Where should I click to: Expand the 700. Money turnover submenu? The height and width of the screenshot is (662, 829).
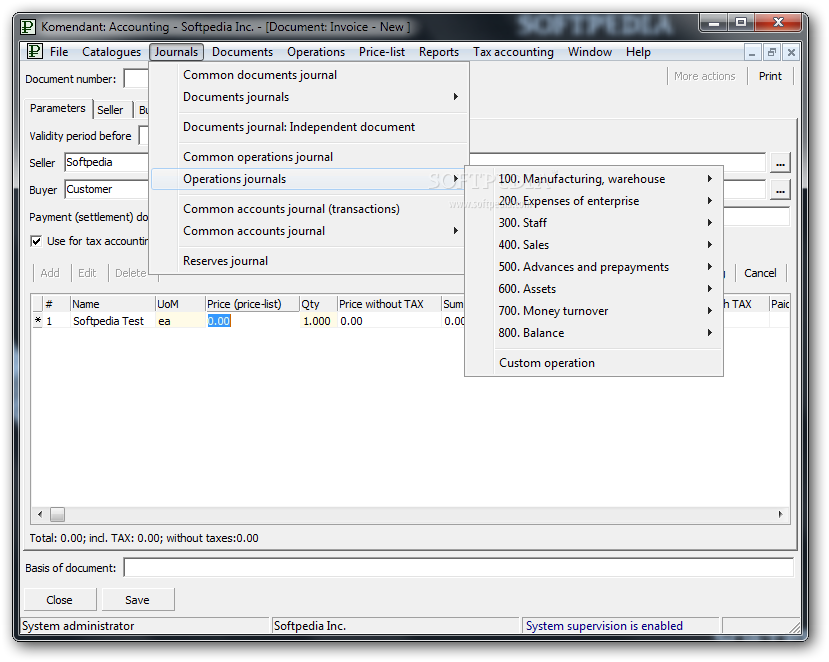click(x=594, y=311)
